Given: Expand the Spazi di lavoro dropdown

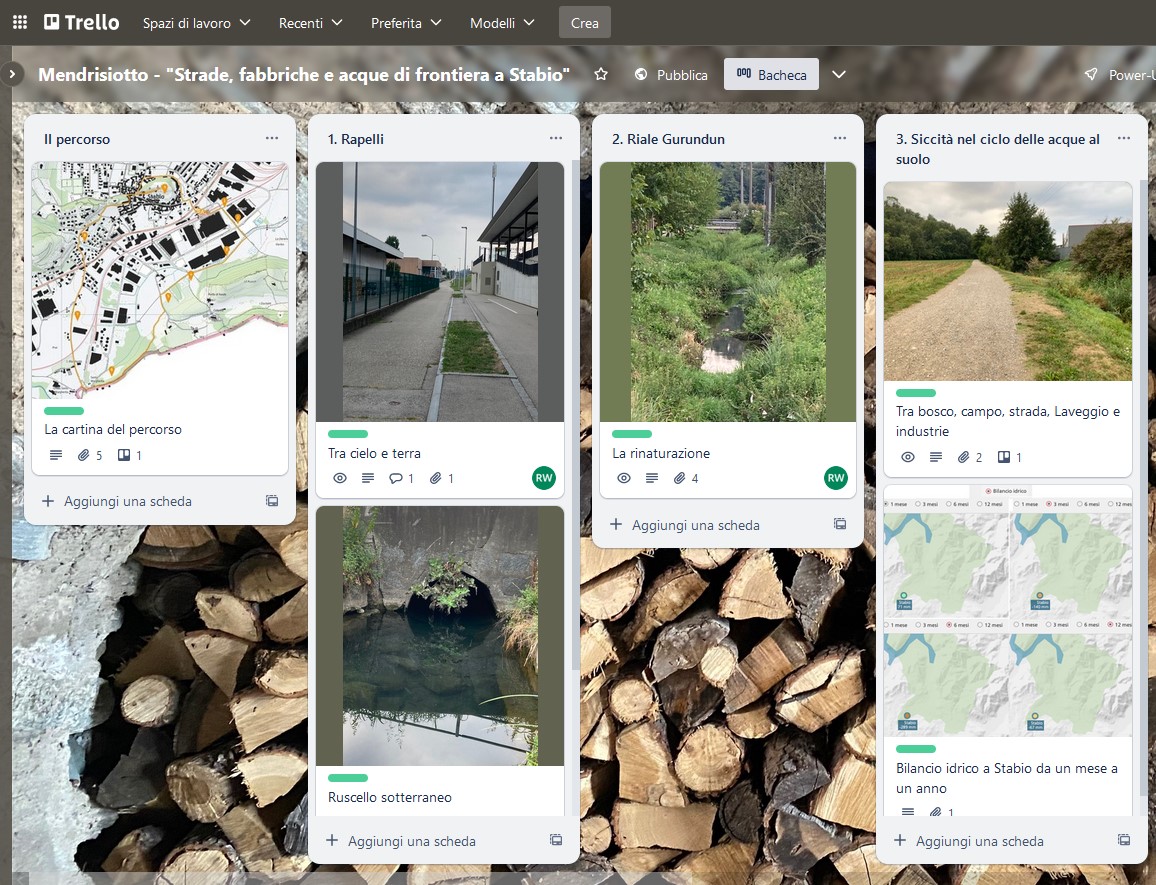Looking at the screenshot, I should point(196,22).
